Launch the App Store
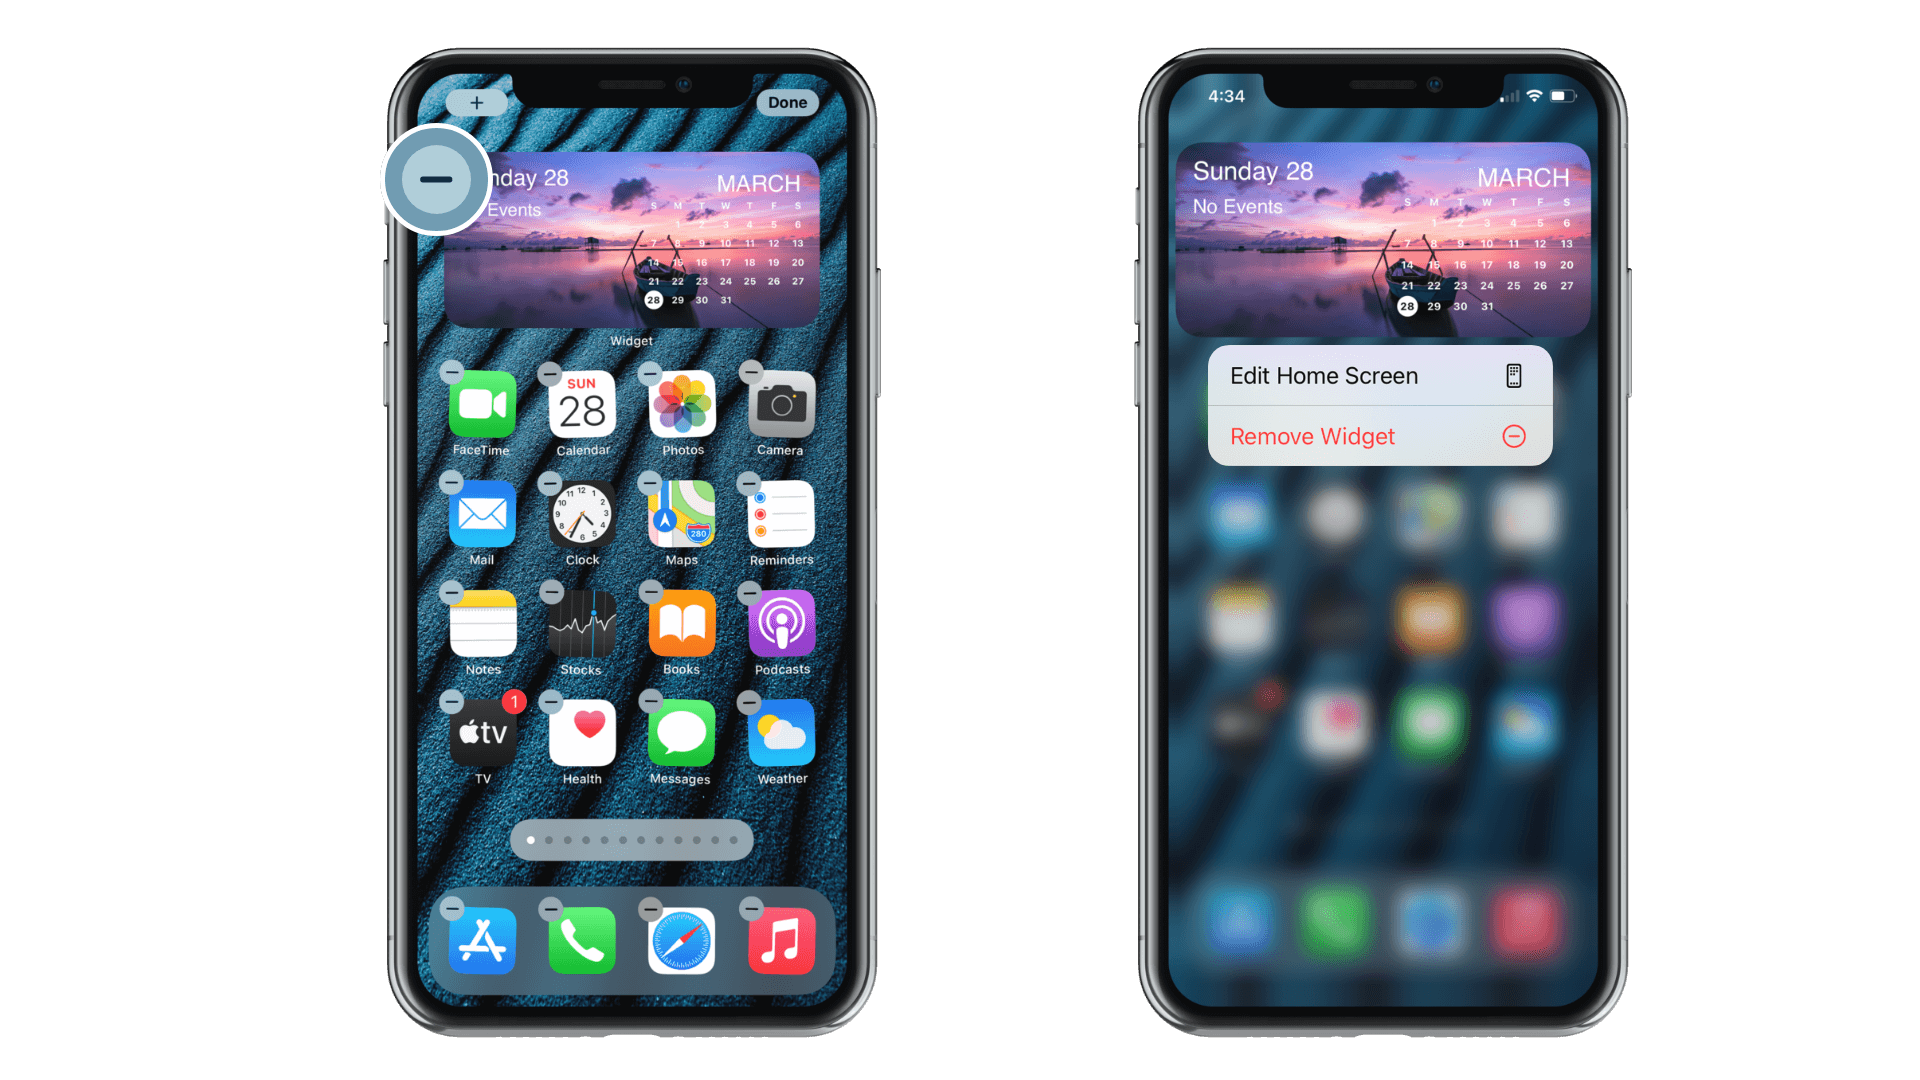 pos(484,942)
